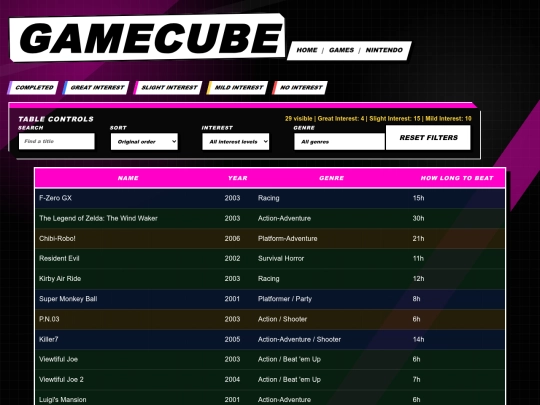Select the Slight Interest legend tag
The width and height of the screenshot is (540, 405).
(168, 87)
